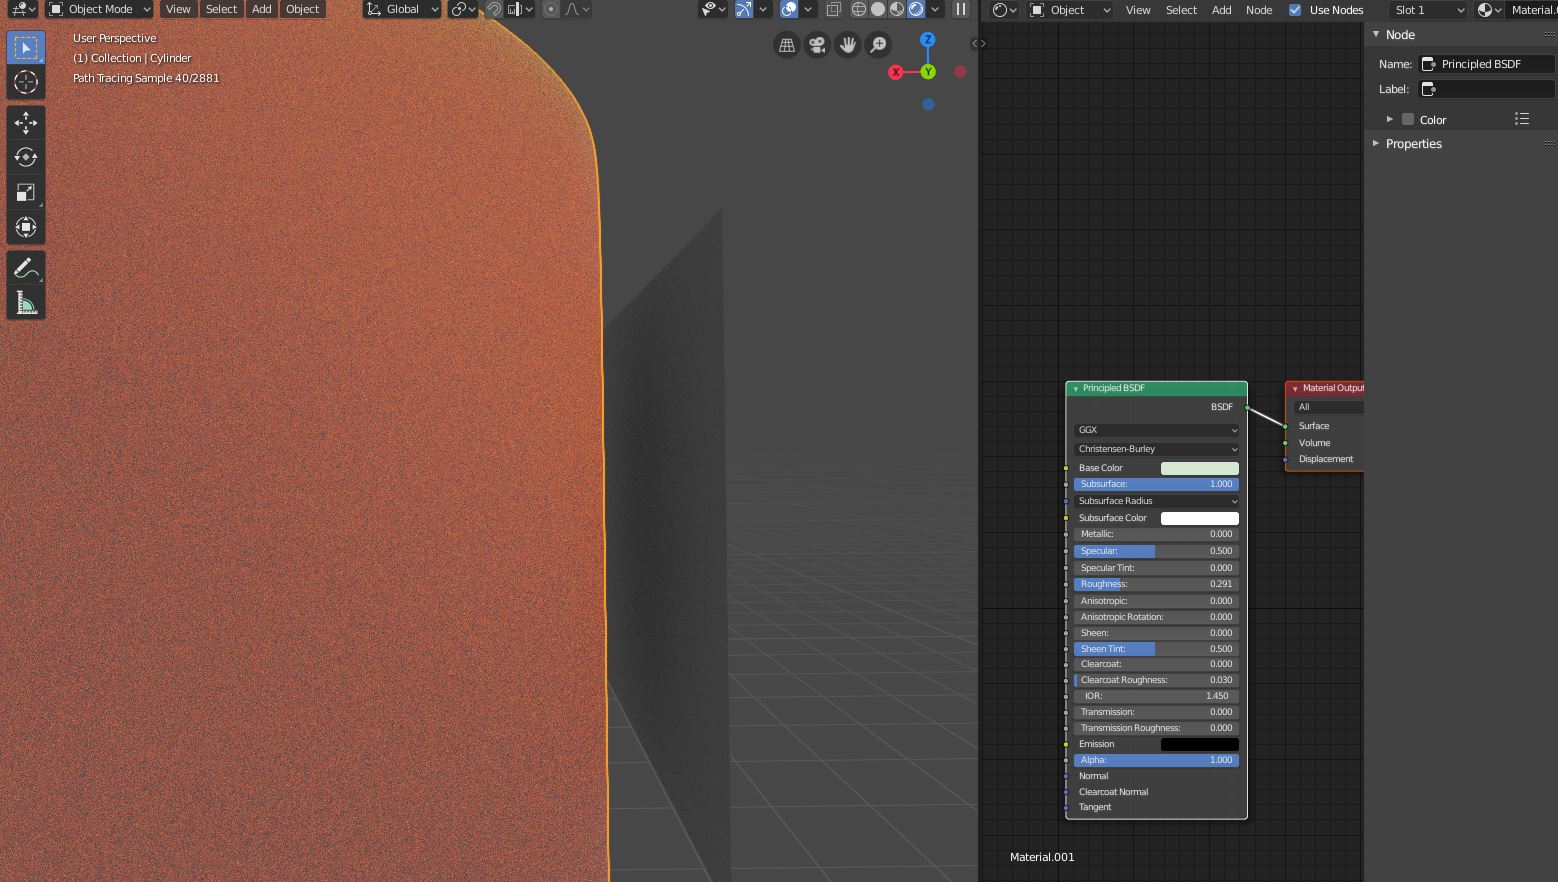Click the magnifier zoom-view icon
Viewport: 1558px width, 882px height.
point(878,45)
